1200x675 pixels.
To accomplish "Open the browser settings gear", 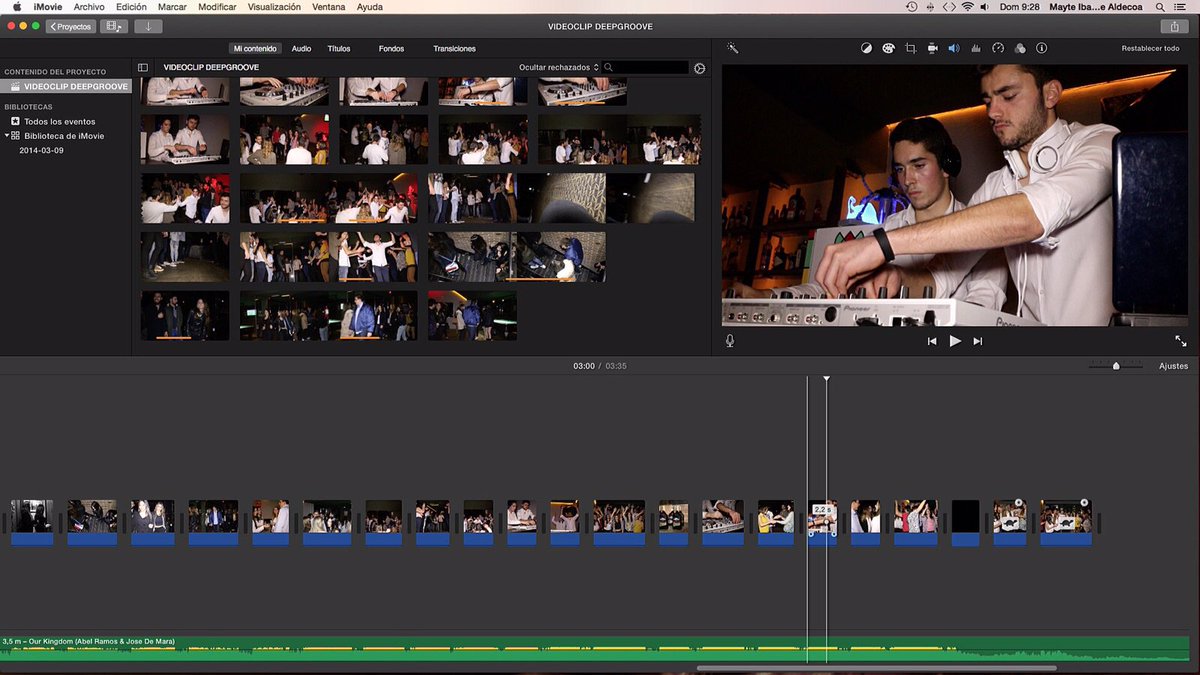I will [x=699, y=68].
